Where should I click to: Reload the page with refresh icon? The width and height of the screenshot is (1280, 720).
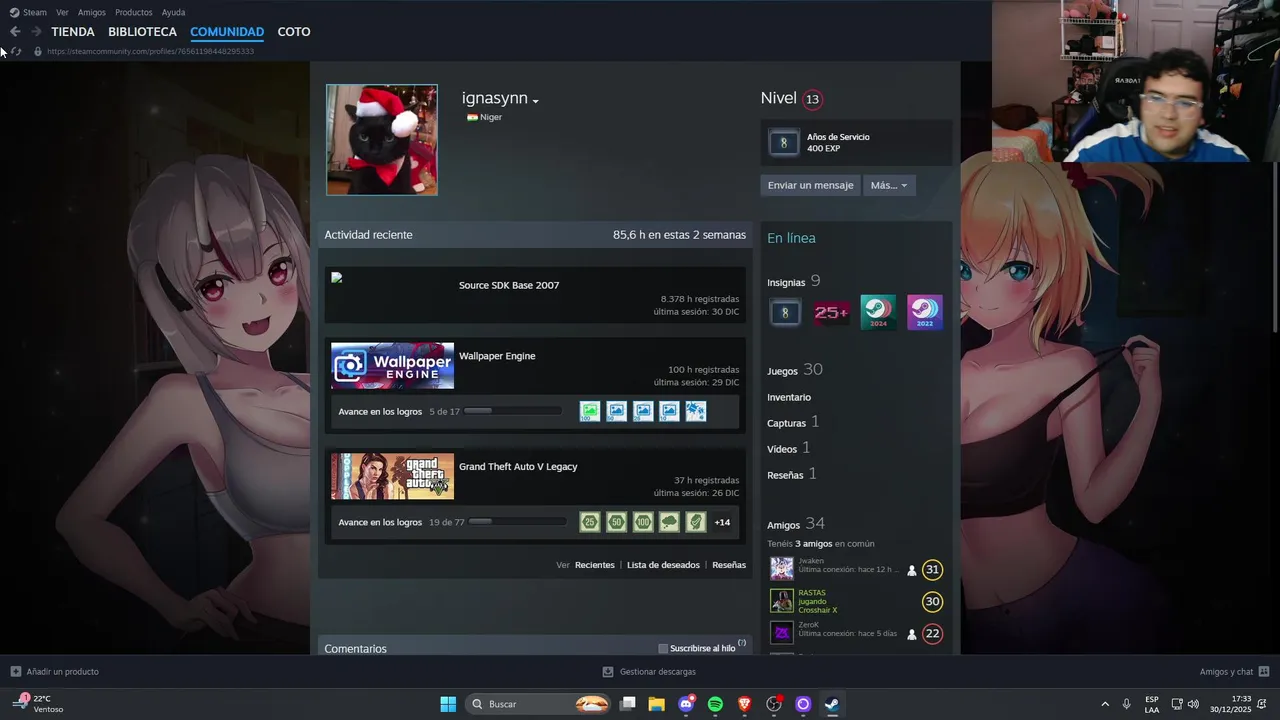pos(16,51)
